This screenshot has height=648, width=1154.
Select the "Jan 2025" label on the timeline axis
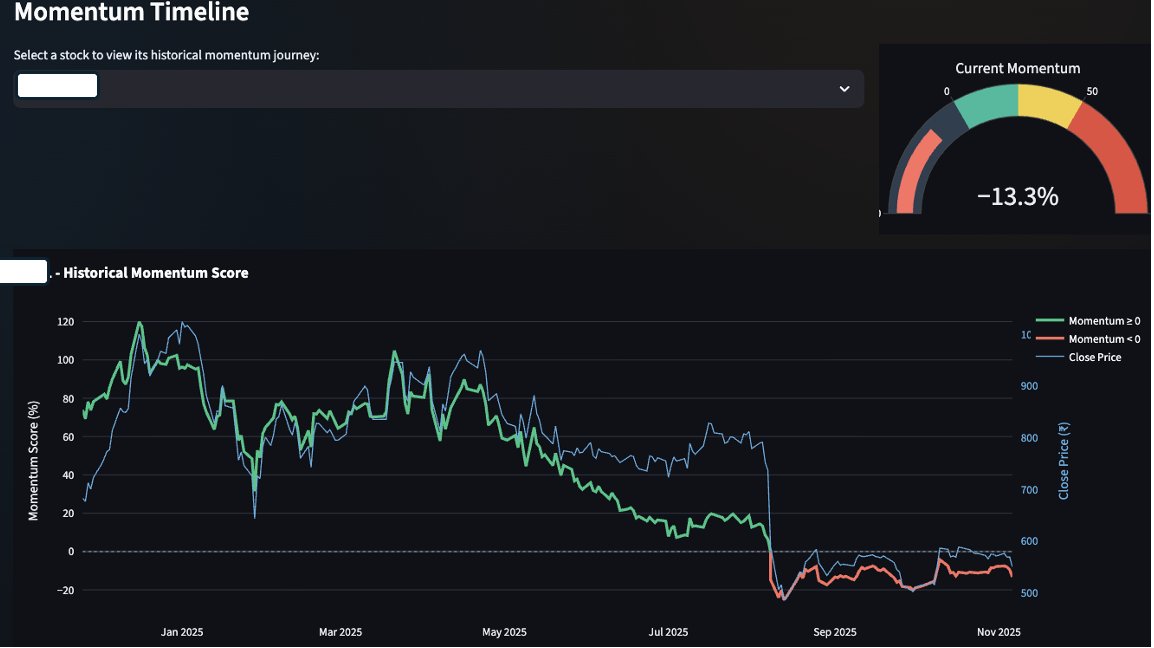coord(181,632)
